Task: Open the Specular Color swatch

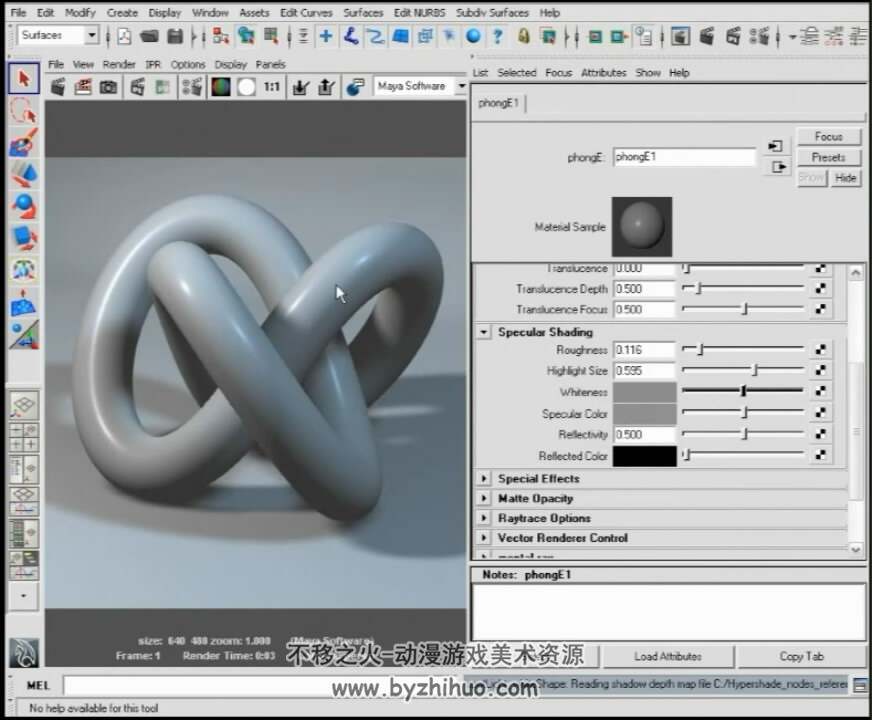Action: (x=645, y=414)
